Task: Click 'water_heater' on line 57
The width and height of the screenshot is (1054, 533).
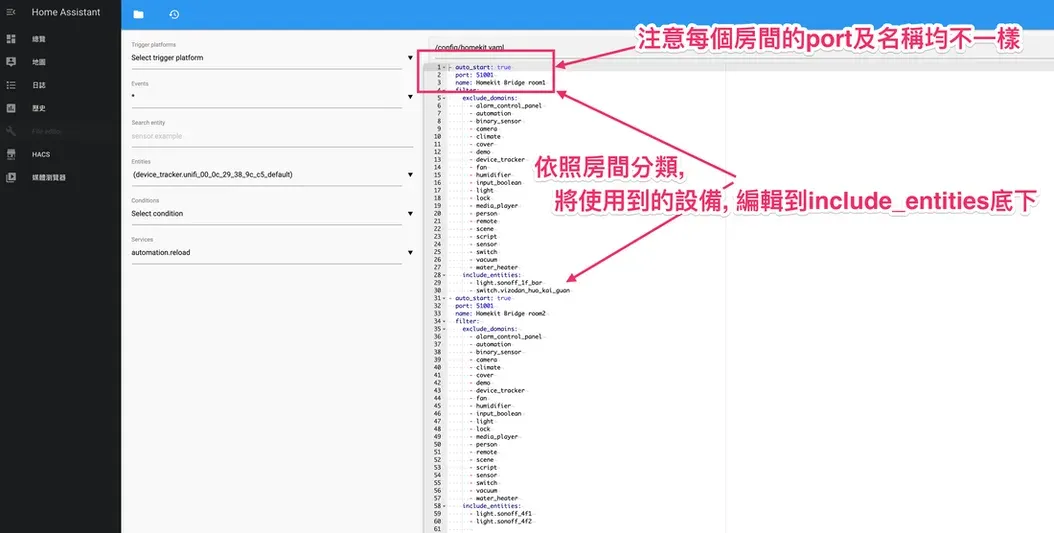Action: pos(497,498)
